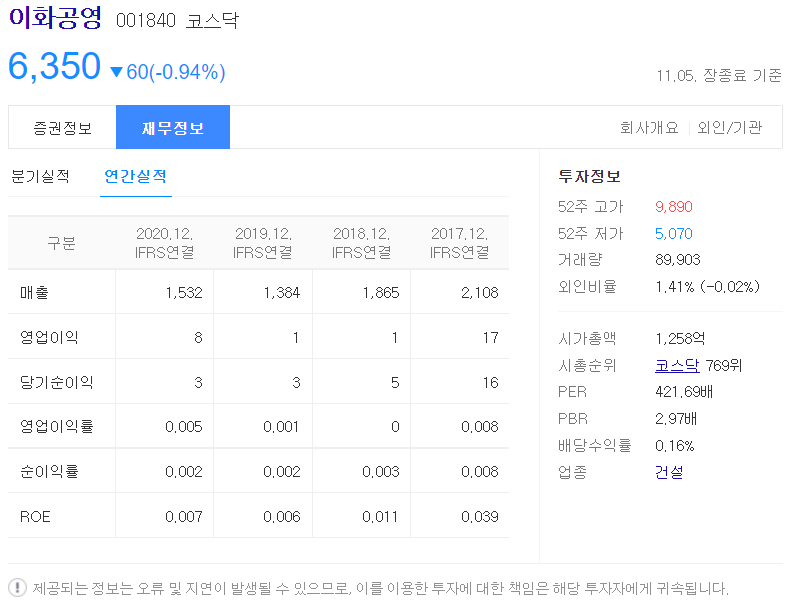
Task: Click the 2018.12. IFRS연결 column header
Action: pos(361,243)
